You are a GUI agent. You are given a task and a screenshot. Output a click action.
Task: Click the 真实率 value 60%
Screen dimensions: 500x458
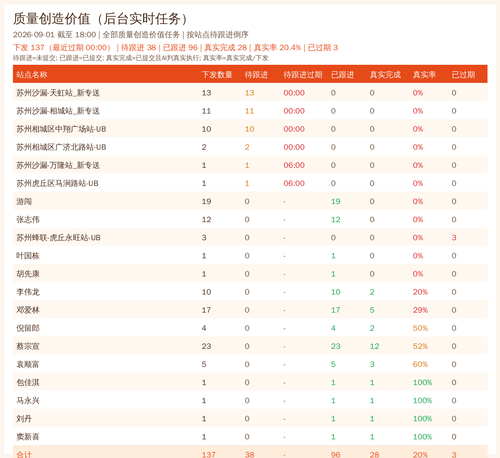(x=420, y=364)
